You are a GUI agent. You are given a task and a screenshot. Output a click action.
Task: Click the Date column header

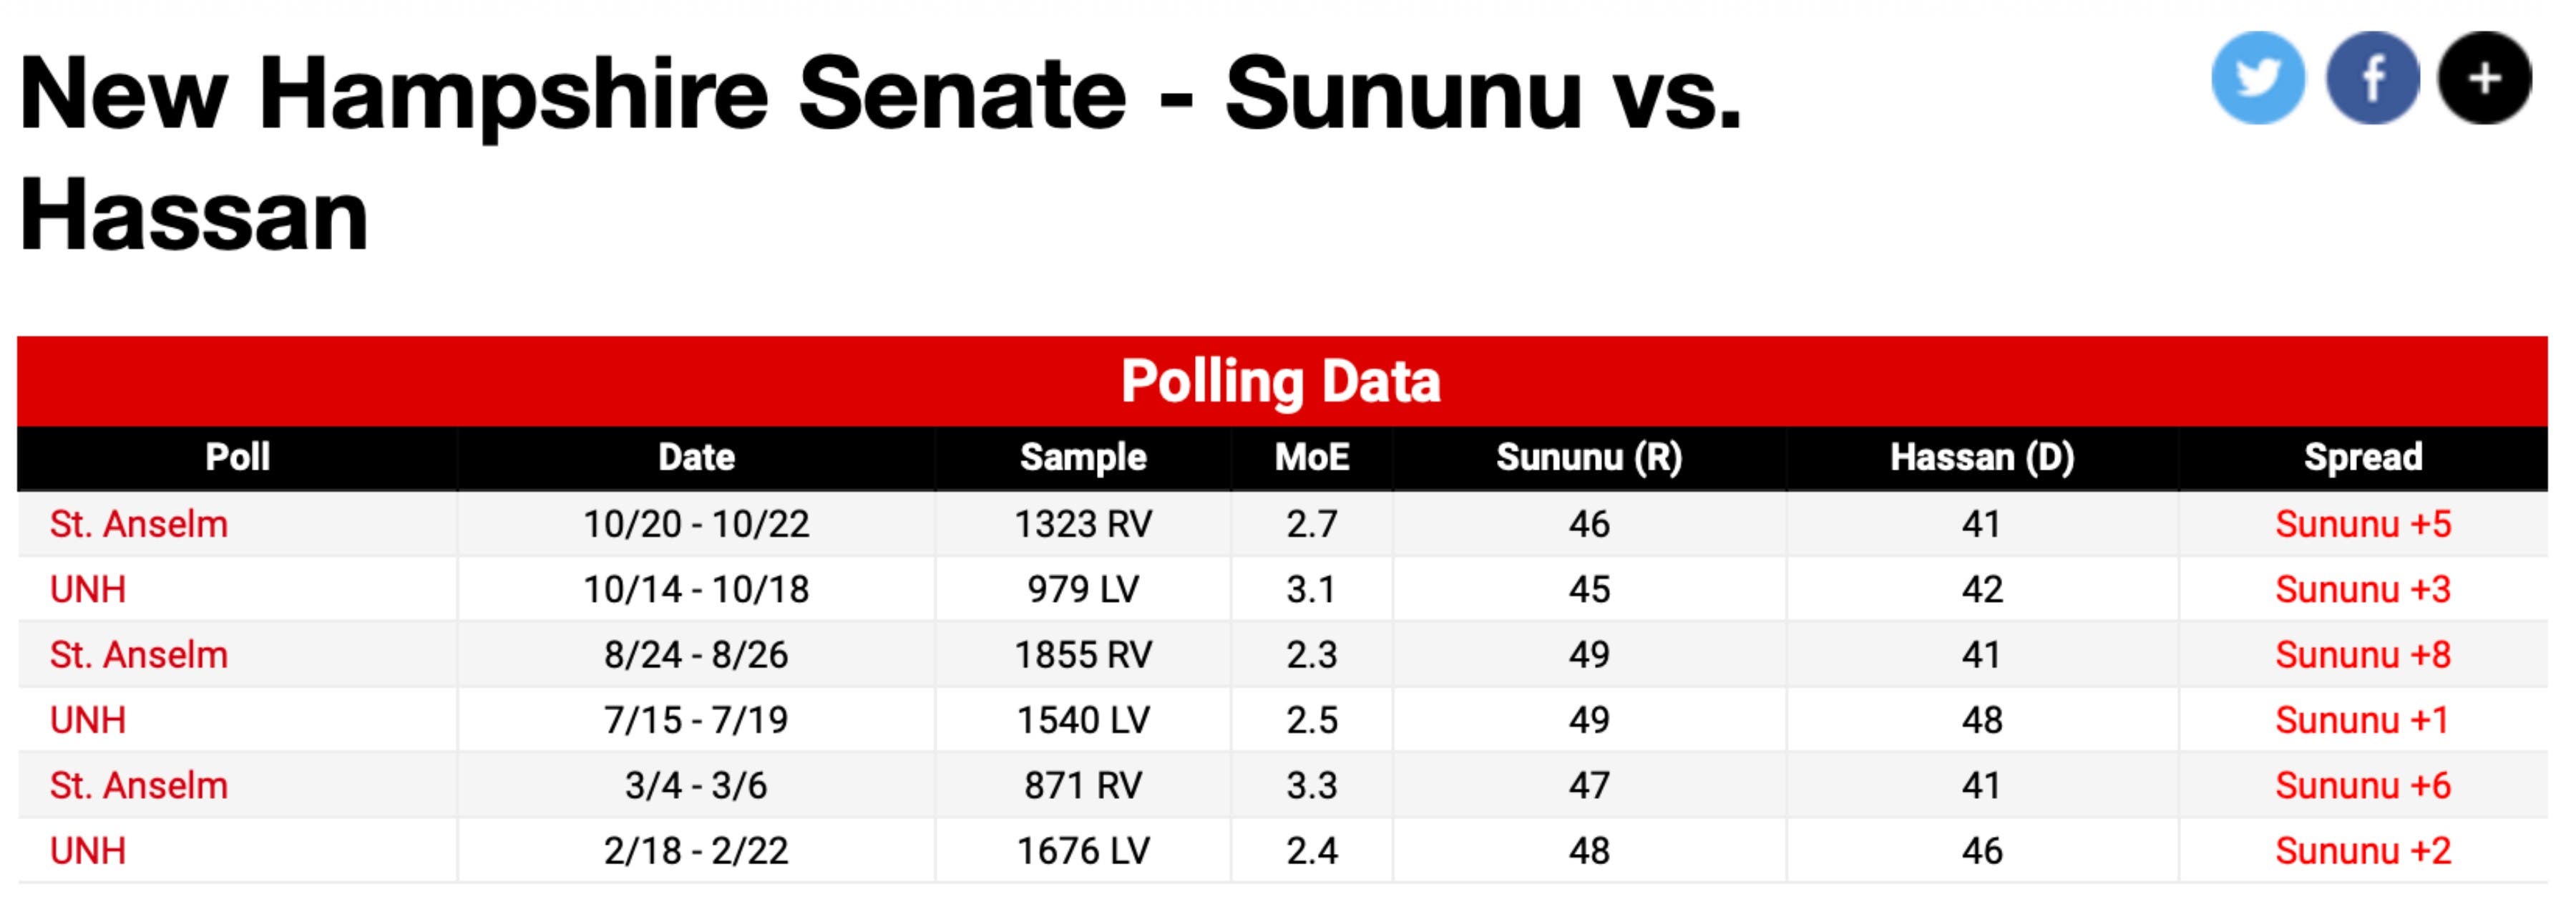point(696,458)
